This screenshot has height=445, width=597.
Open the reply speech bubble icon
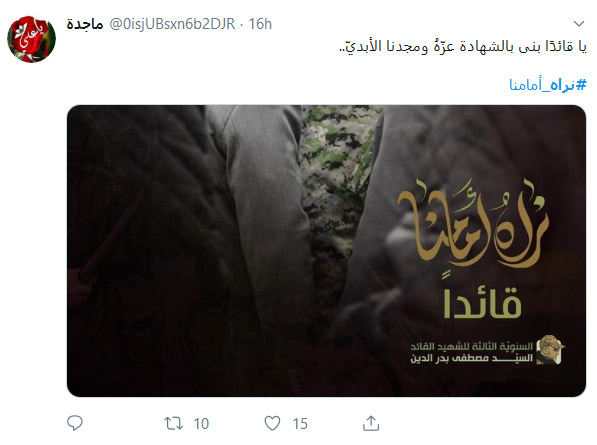pyautogui.click(x=75, y=423)
